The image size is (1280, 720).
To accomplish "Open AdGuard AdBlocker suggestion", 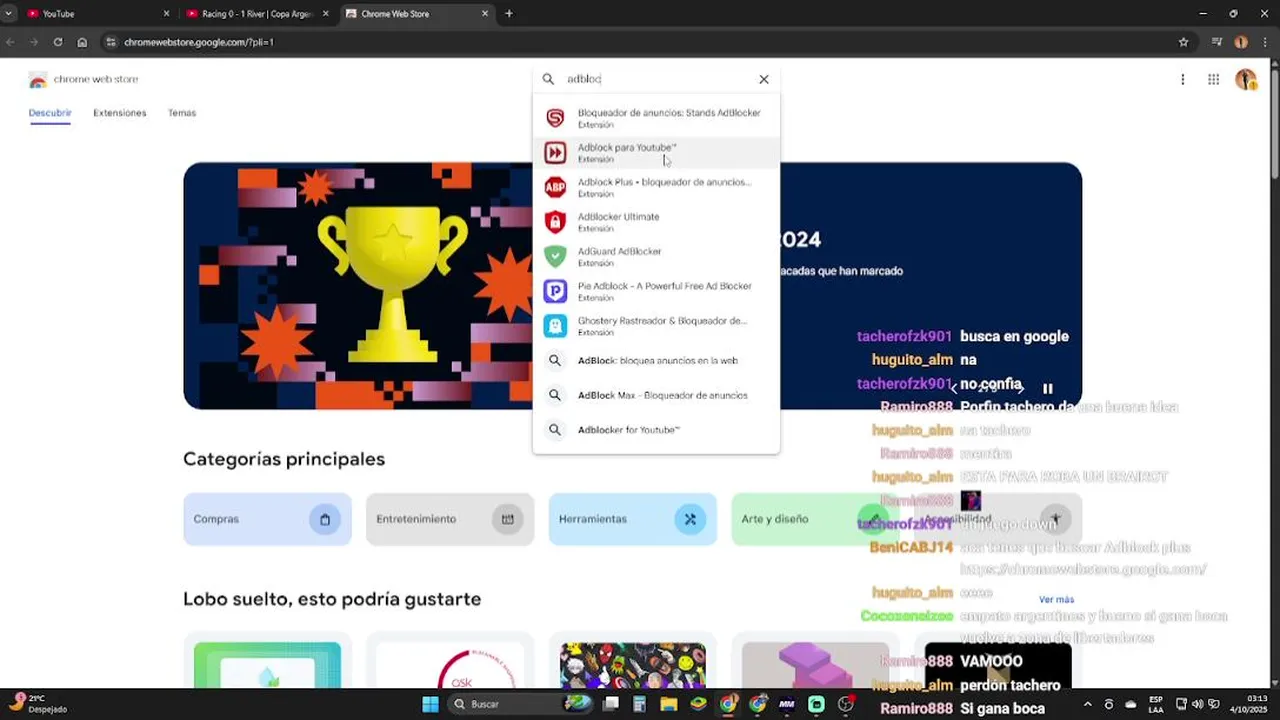I will [656, 257].
